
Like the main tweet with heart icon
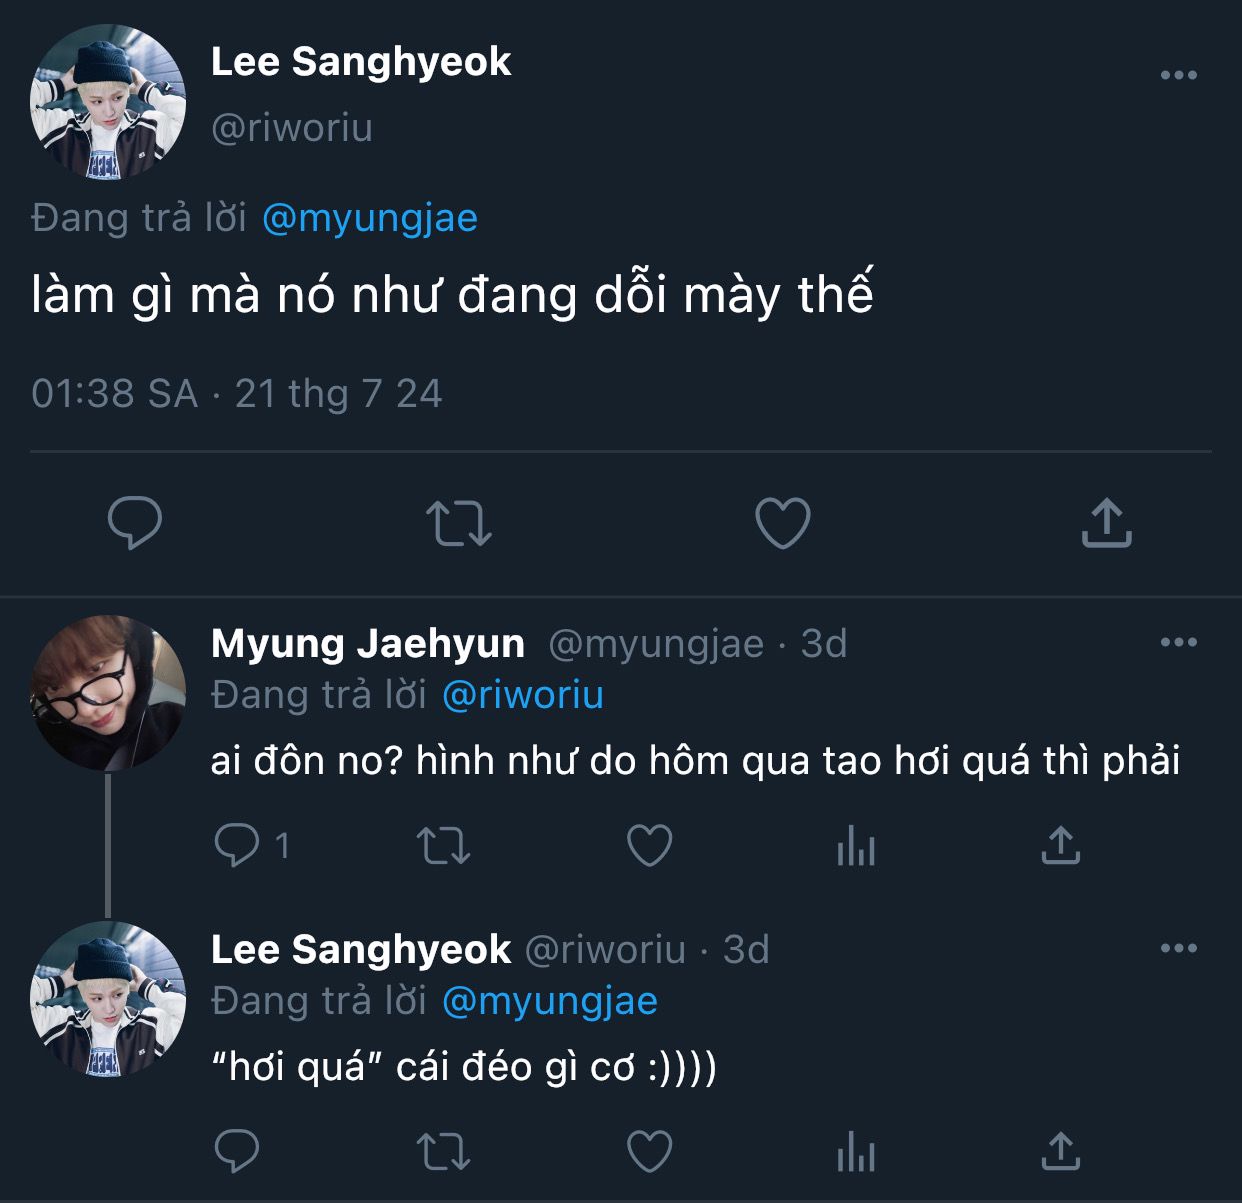coord(782,523)
